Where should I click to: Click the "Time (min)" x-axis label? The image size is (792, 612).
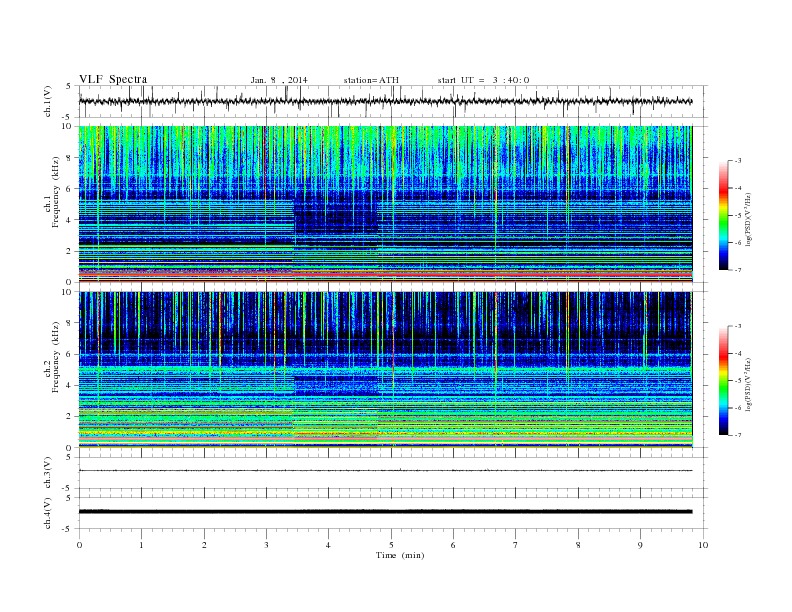[x=400, y=555]
